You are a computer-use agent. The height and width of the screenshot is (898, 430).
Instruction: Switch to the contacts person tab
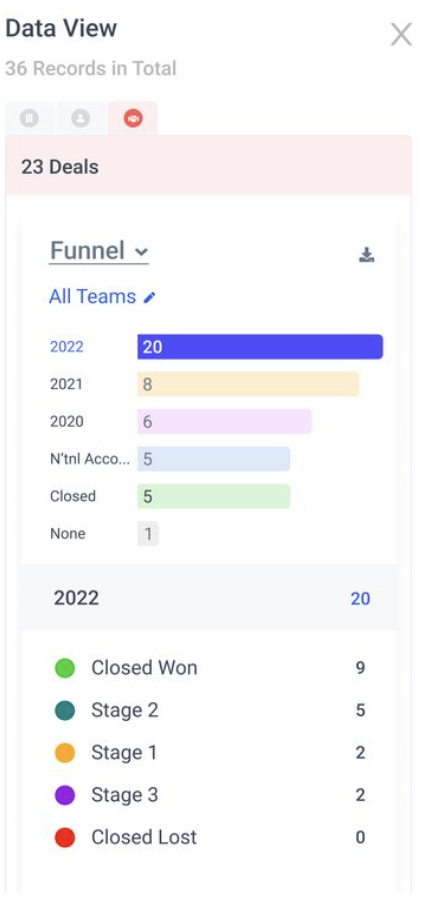(81, 119)
